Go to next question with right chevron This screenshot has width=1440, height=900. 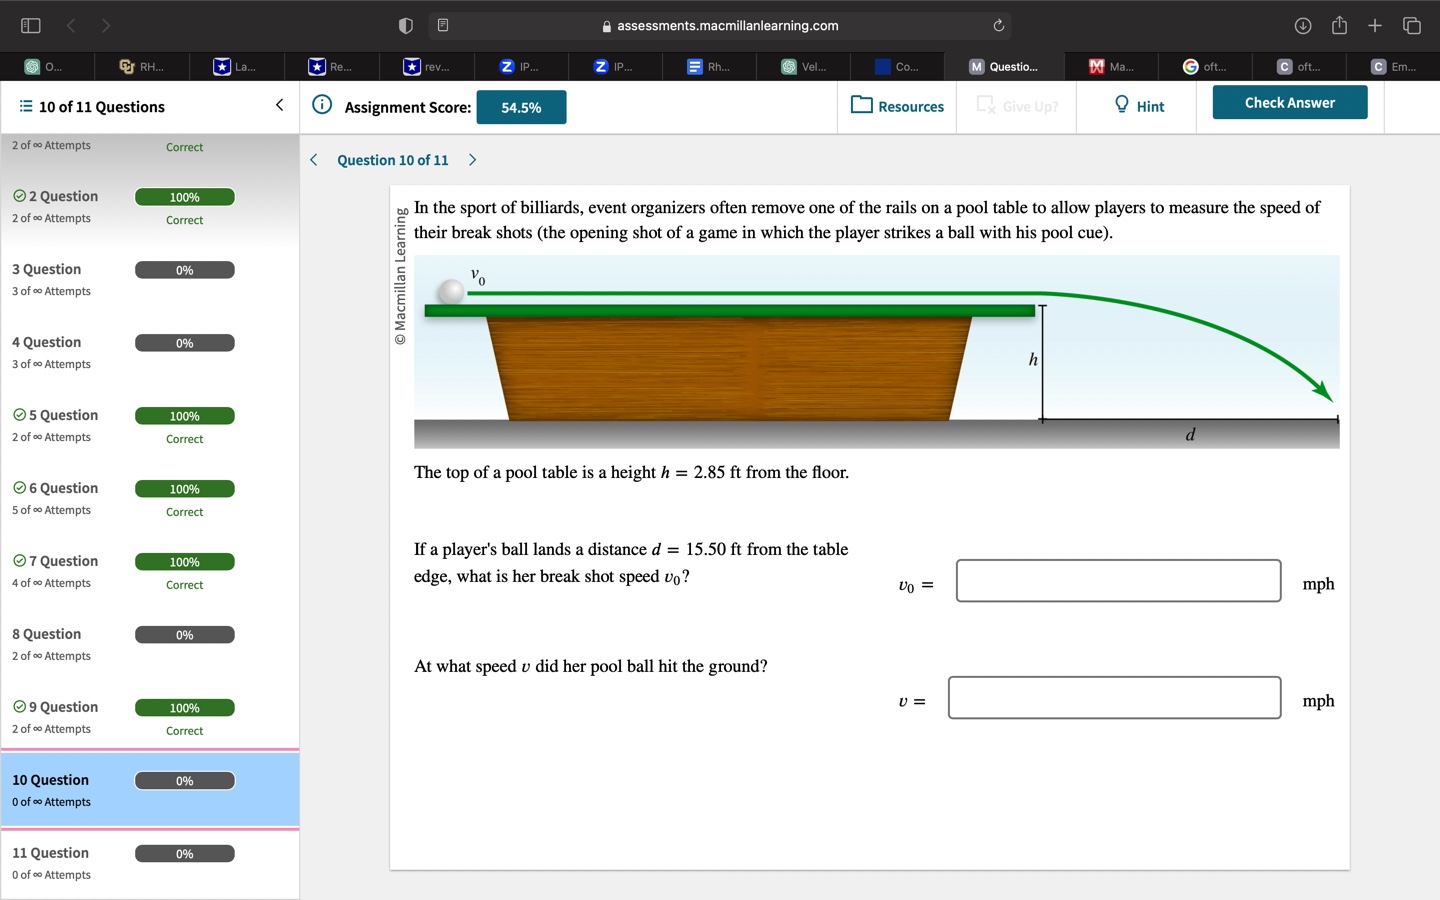(x=471, y=160)
